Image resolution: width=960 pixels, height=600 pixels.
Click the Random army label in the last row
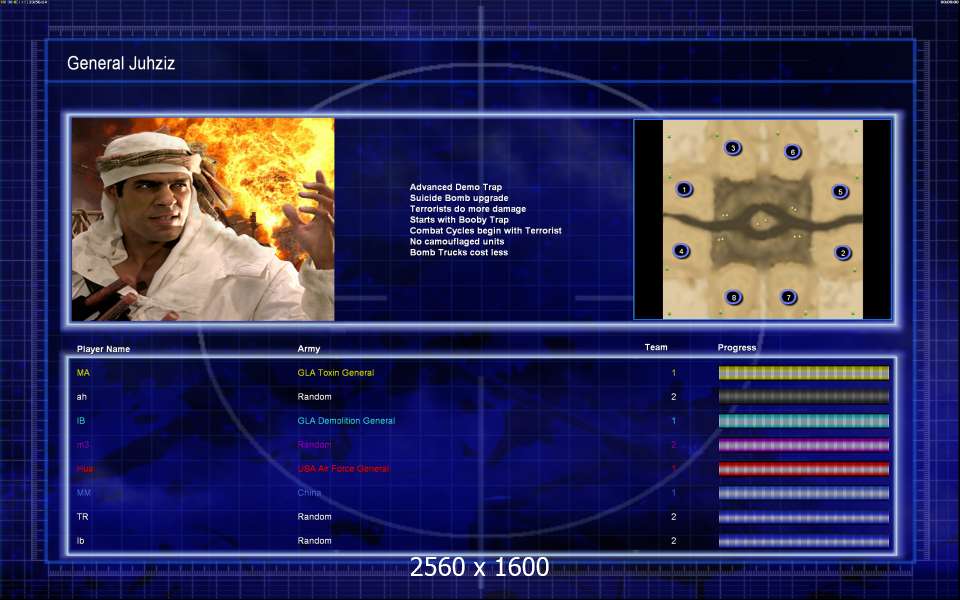(314, 541)
